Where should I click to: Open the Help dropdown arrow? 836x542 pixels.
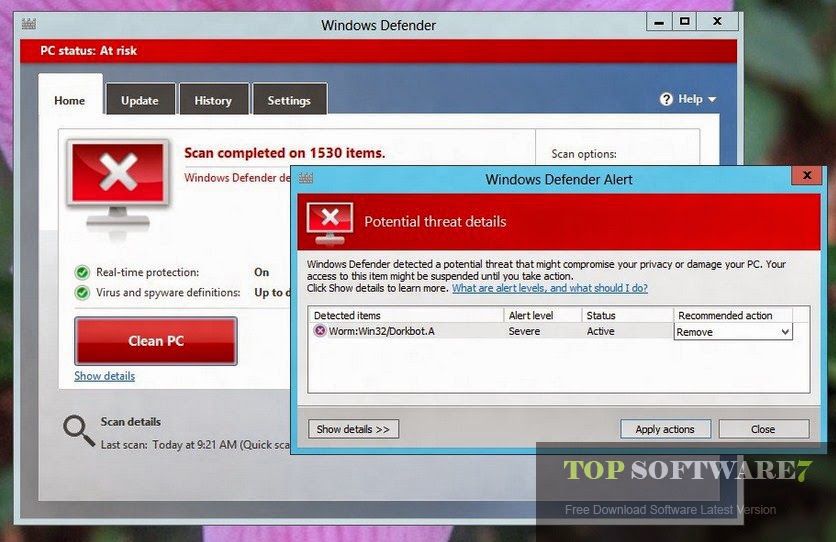click(712, 100)
